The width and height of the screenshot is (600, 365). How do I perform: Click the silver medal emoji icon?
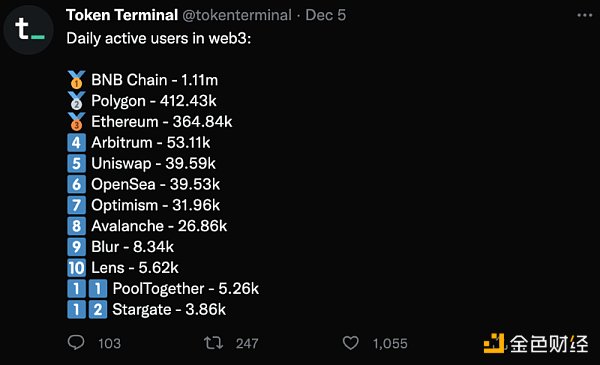click(76, 101)
